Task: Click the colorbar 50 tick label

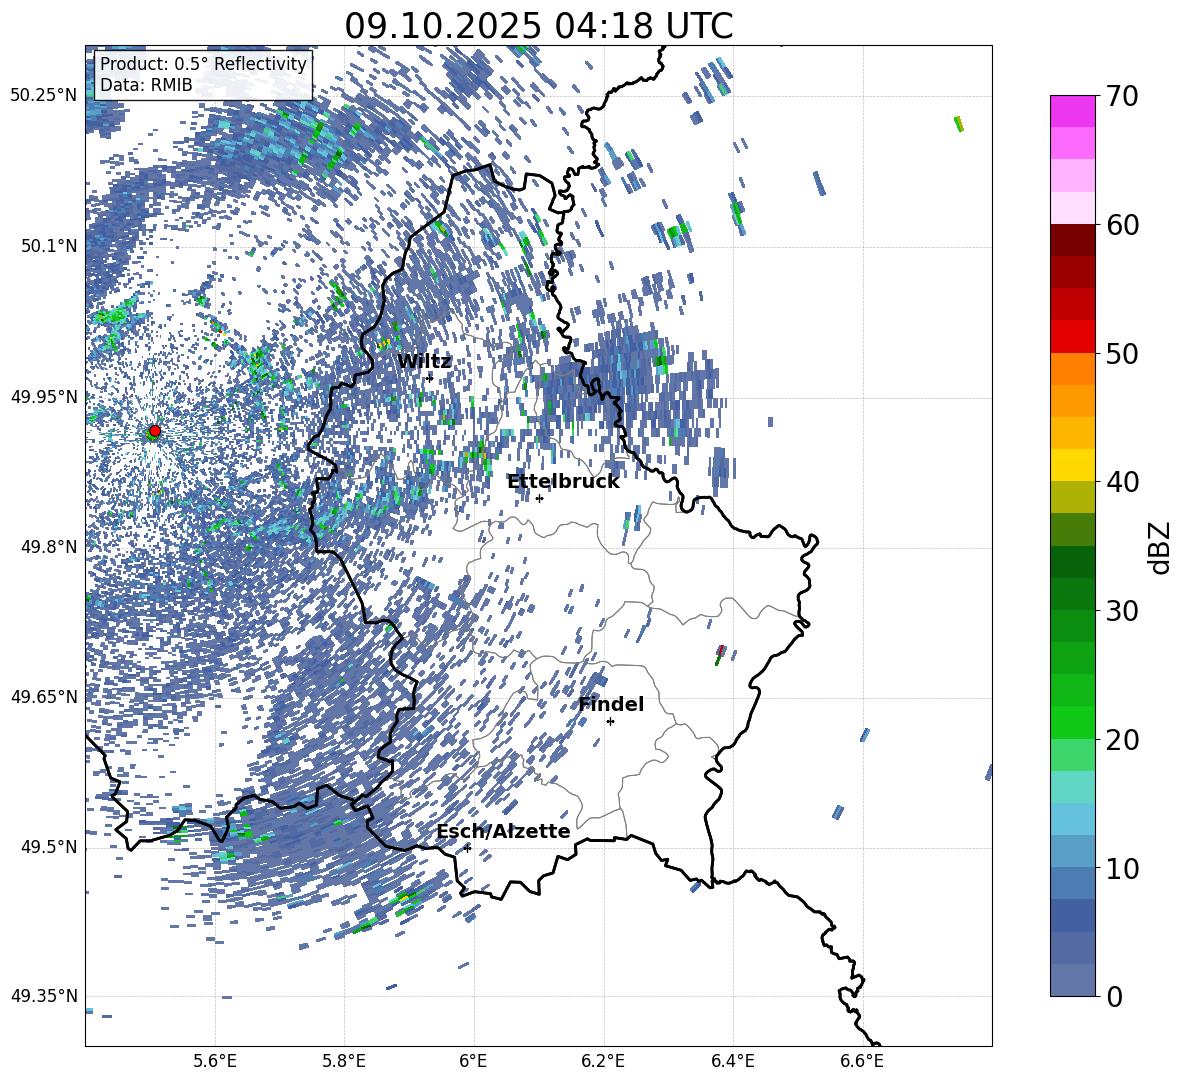Action: tap(1122, 354)
